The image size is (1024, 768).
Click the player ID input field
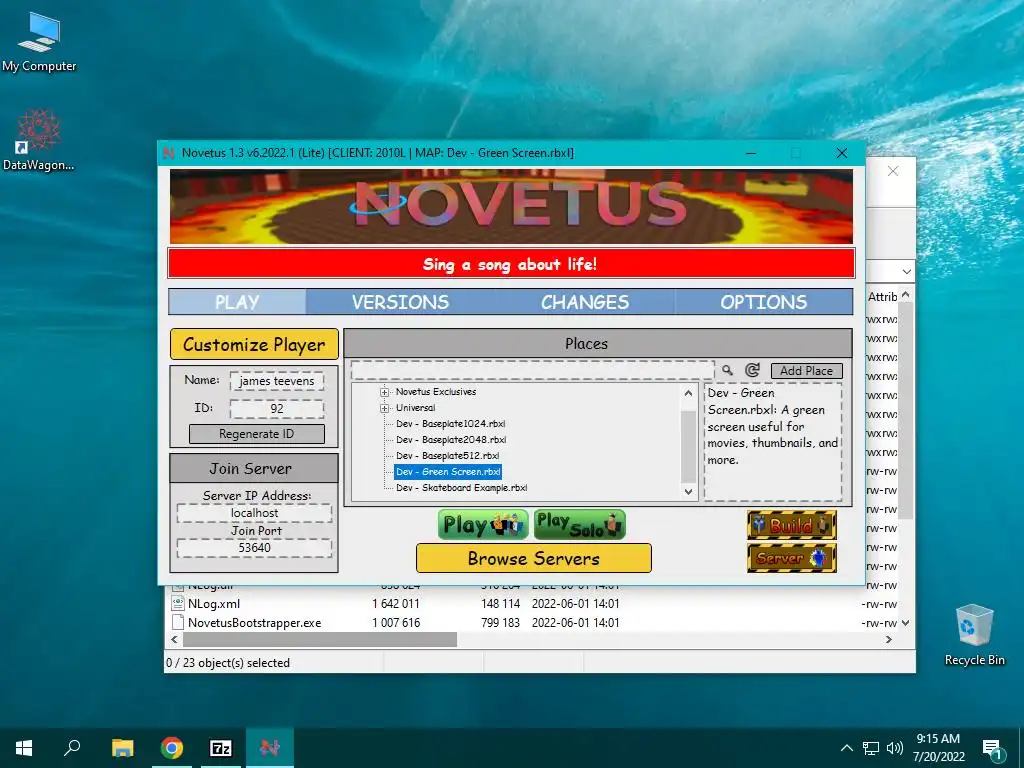tap(277, 408)
